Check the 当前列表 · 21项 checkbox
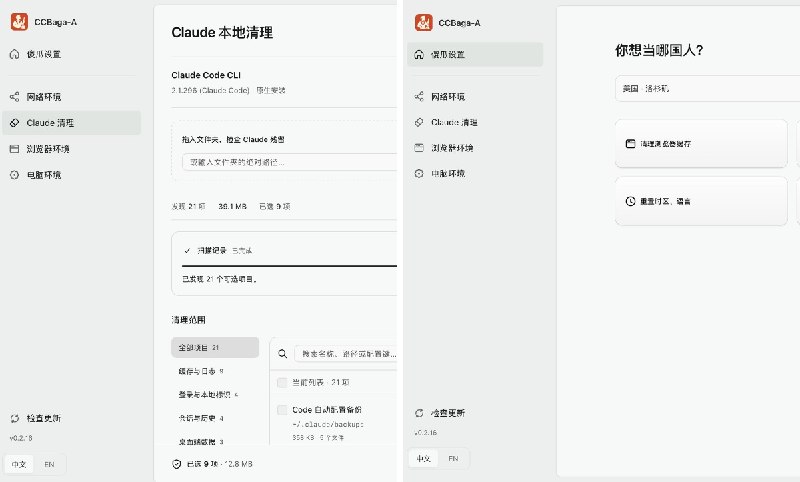800x482 pixels. coord(282,382)
